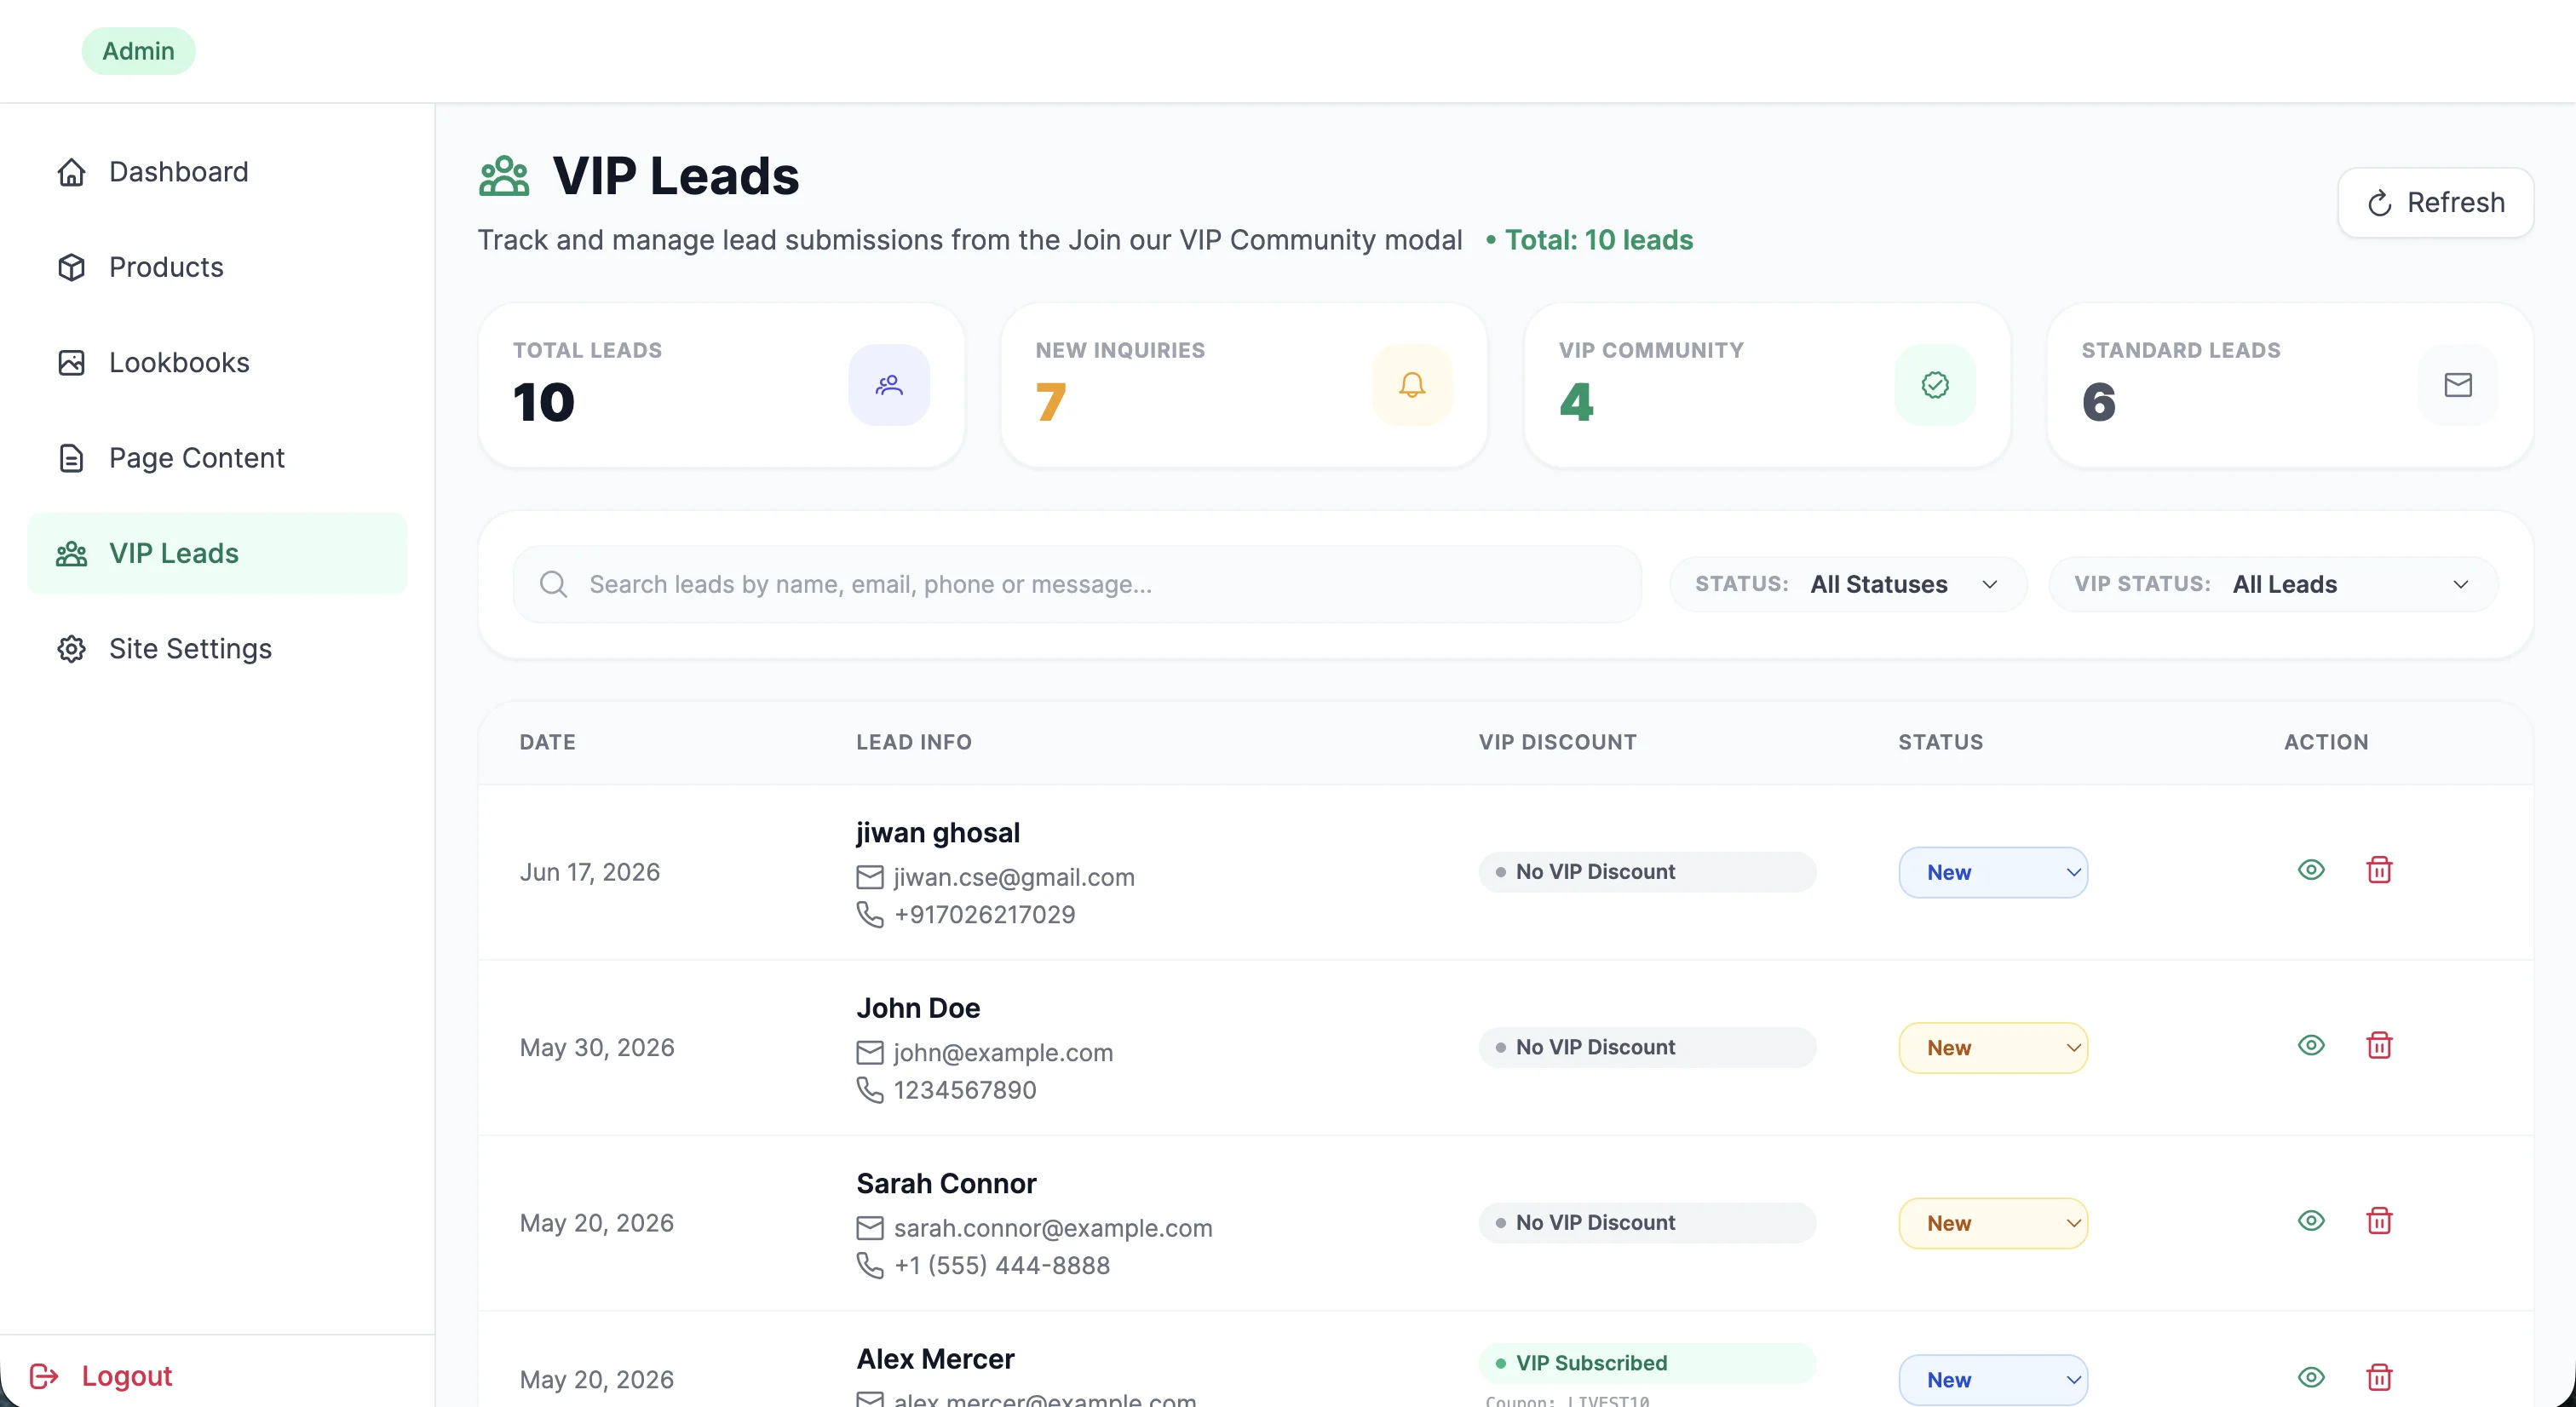Click the Site Settings gear icon
Viewport: 2576px width, 1407px height.
pyautogui.click(x=71, y=649)
